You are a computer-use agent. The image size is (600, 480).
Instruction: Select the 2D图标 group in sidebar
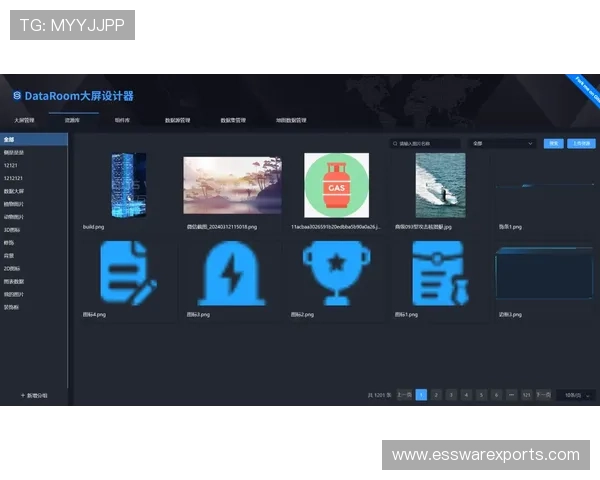click(34, 268)
